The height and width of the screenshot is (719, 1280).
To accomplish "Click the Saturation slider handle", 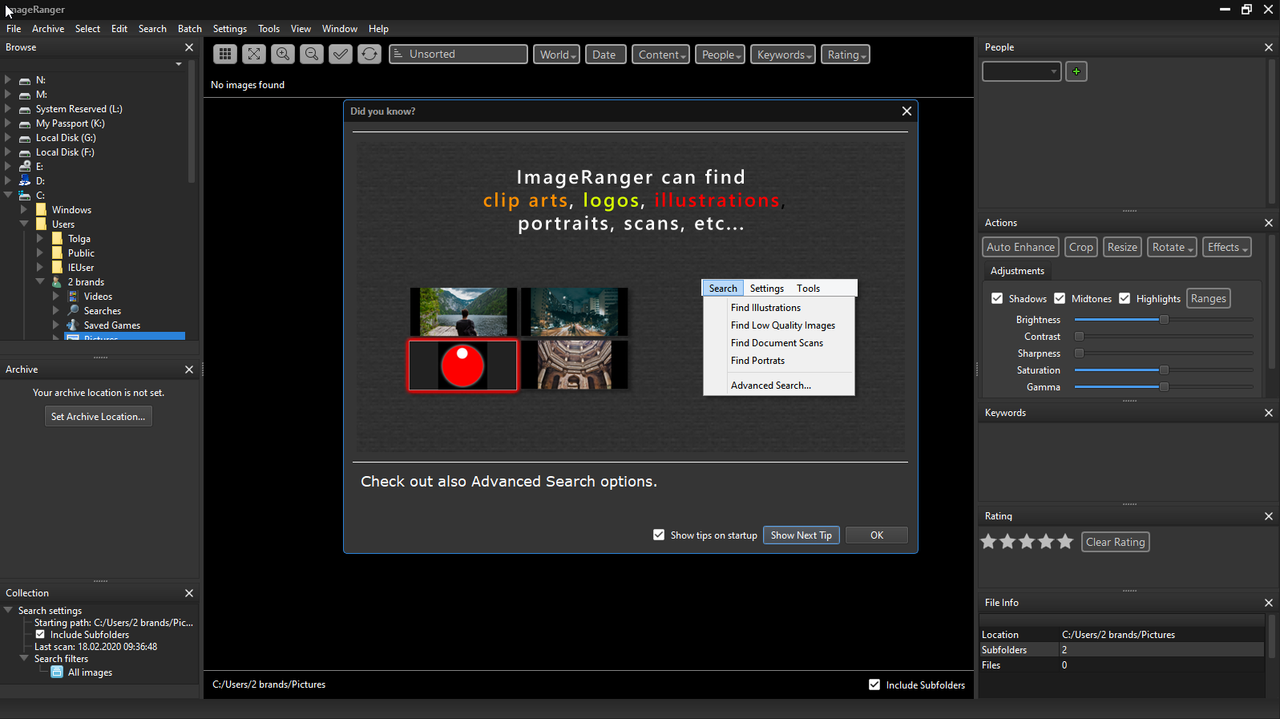I will [x=1164, y=370].
